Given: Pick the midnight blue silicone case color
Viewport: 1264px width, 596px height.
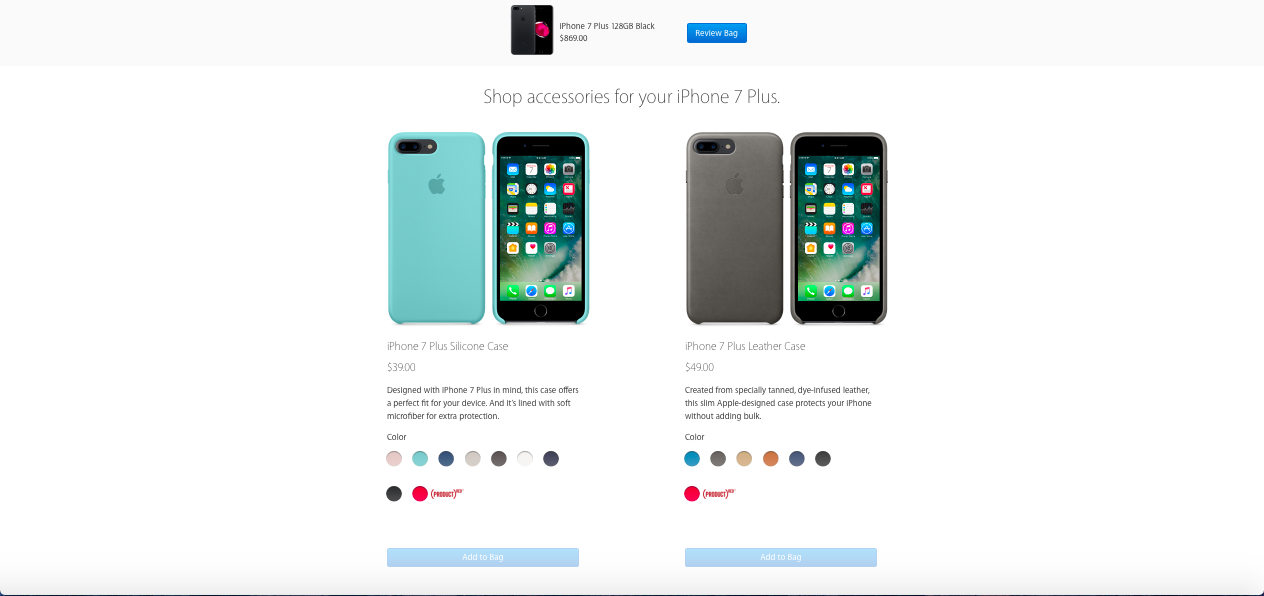Looking at the screenshot, I should coord(551,459).
